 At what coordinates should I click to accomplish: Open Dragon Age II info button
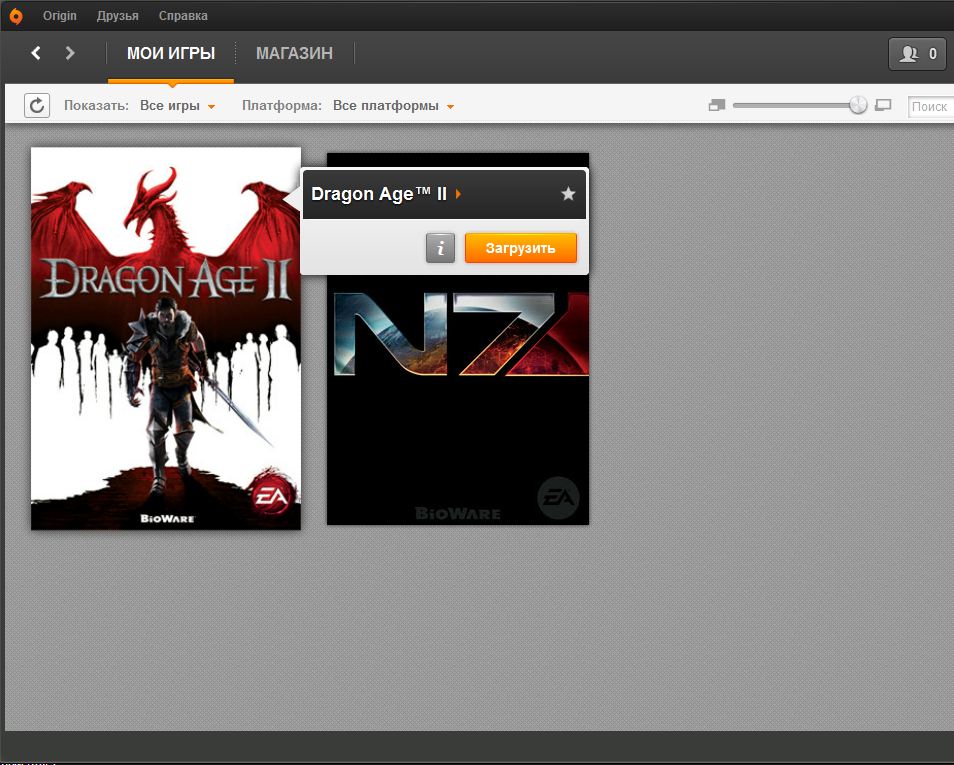point(440,248)
